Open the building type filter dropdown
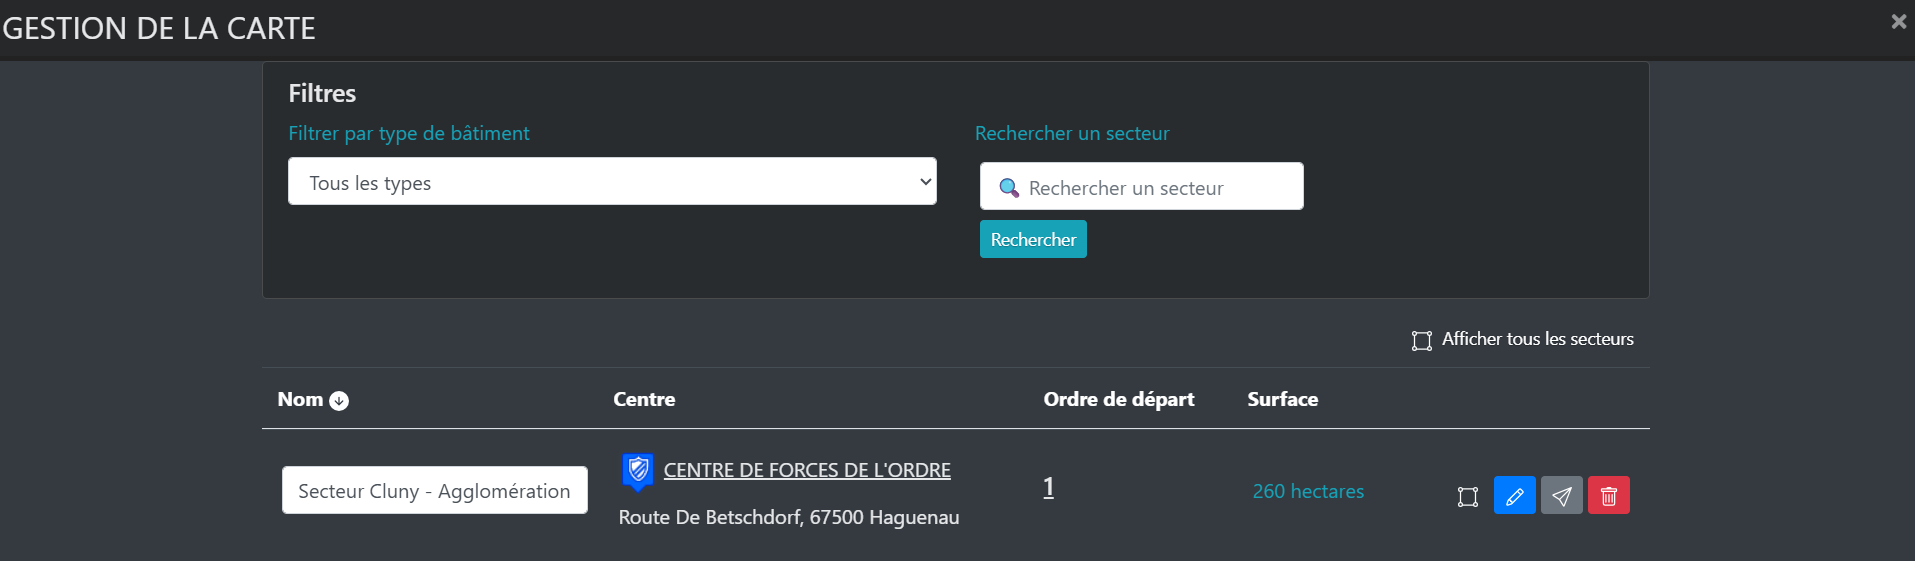1915x561 pixels. click(x=612, y=181)
